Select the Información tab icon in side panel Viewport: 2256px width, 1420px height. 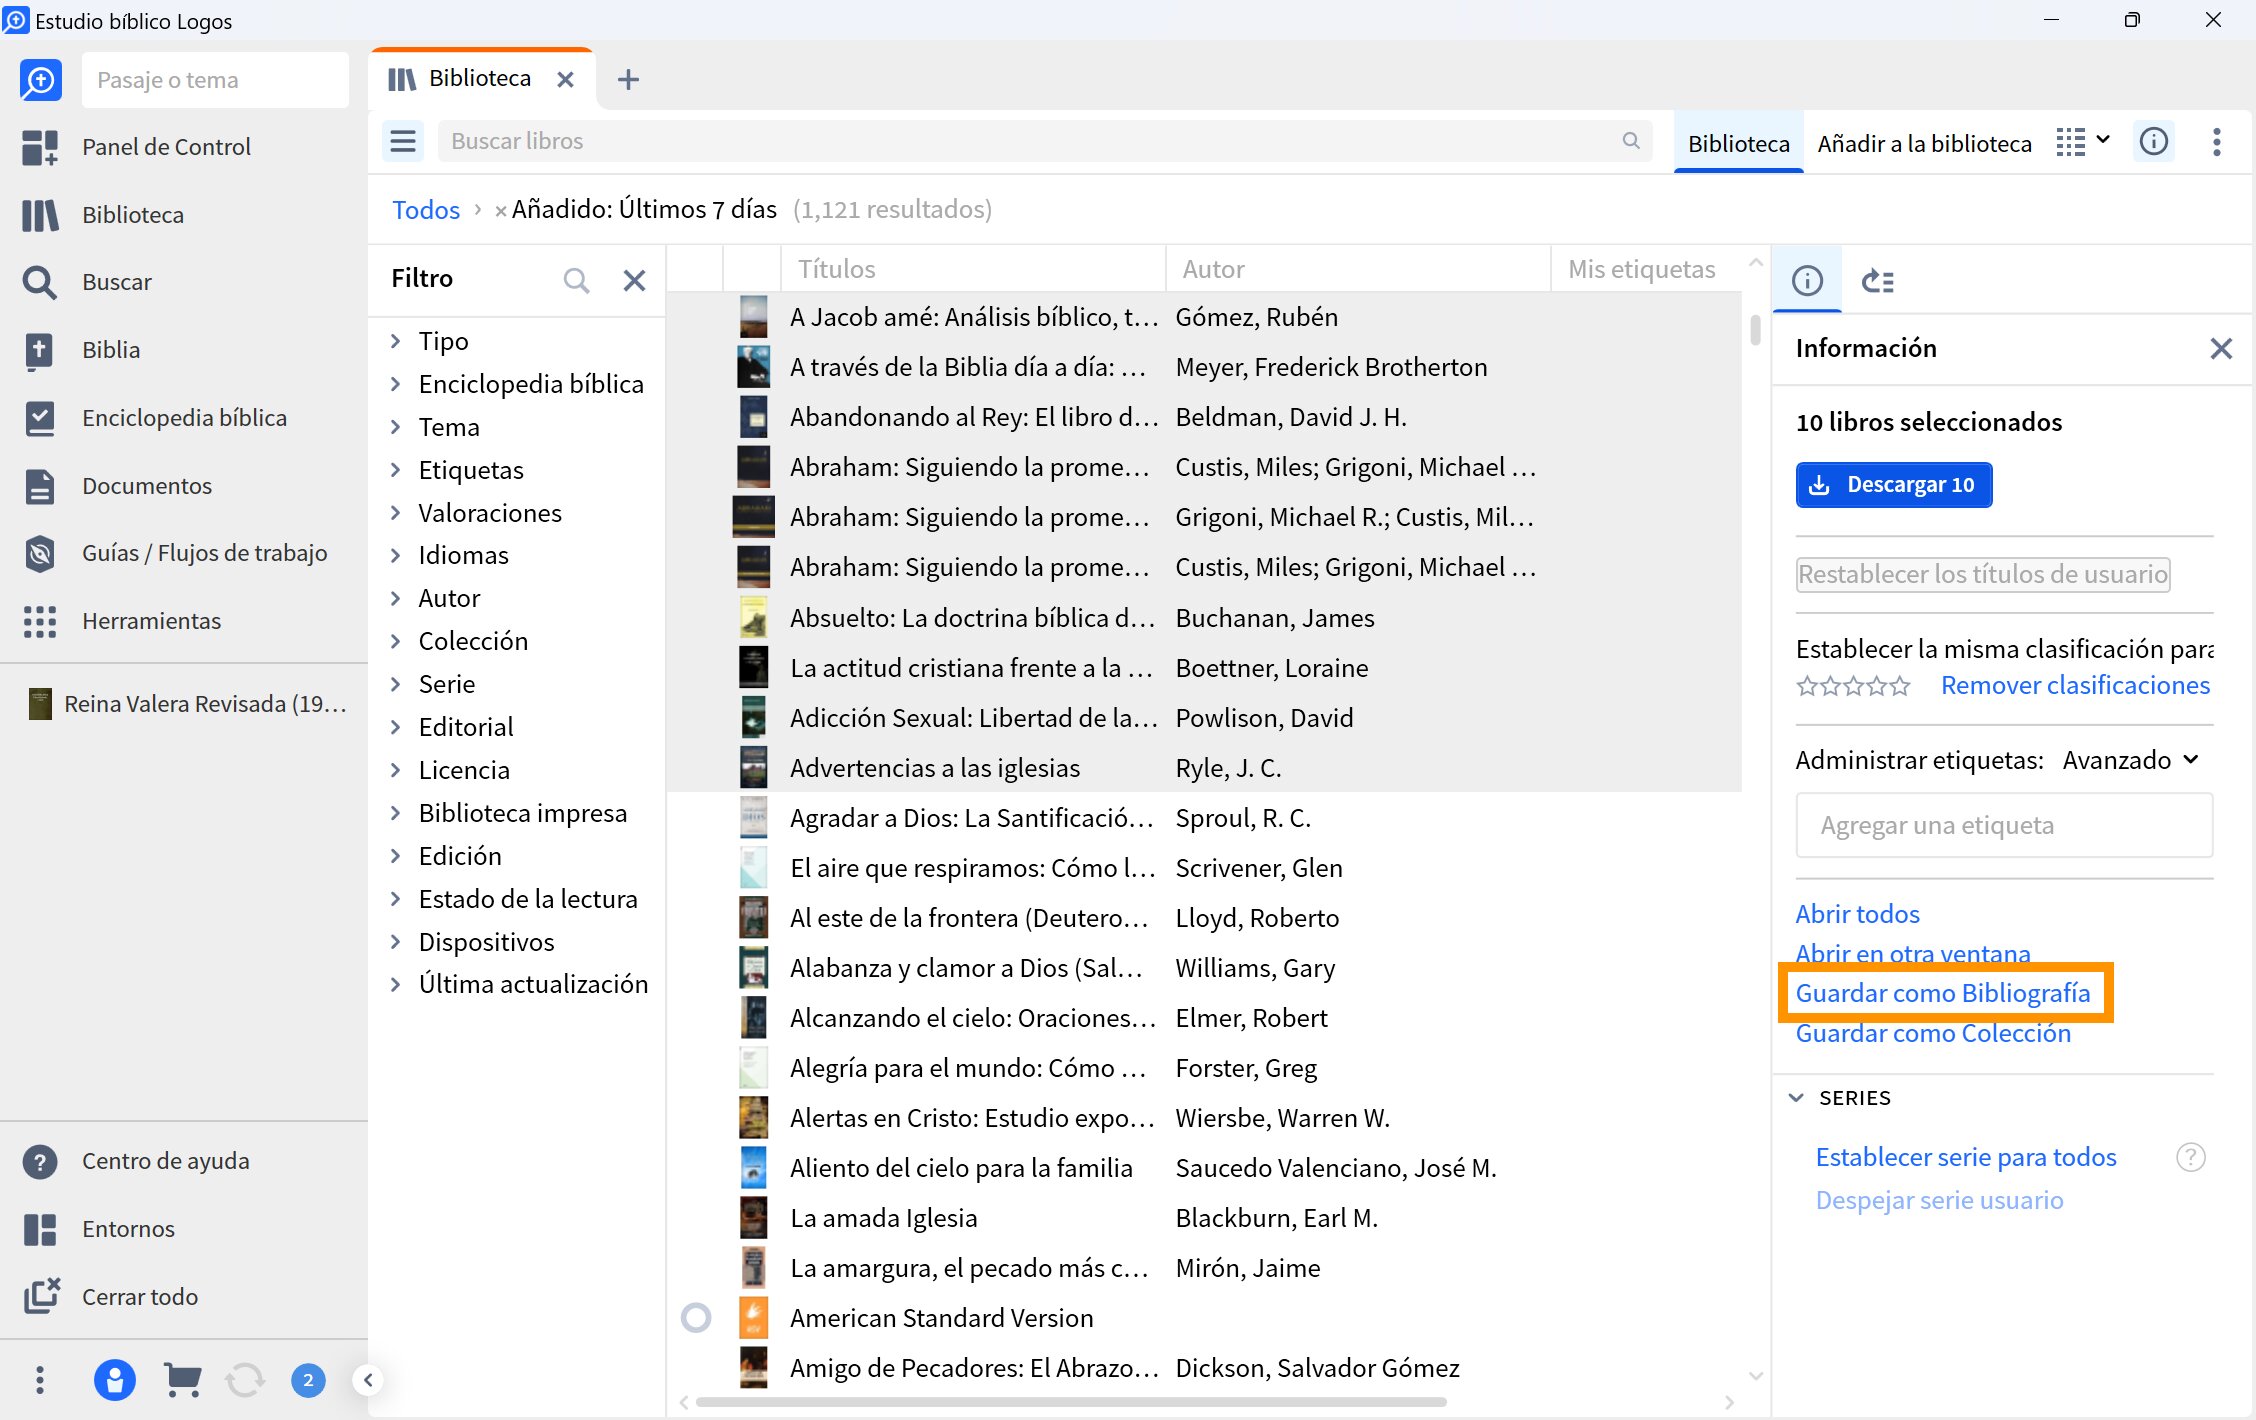1807,281
